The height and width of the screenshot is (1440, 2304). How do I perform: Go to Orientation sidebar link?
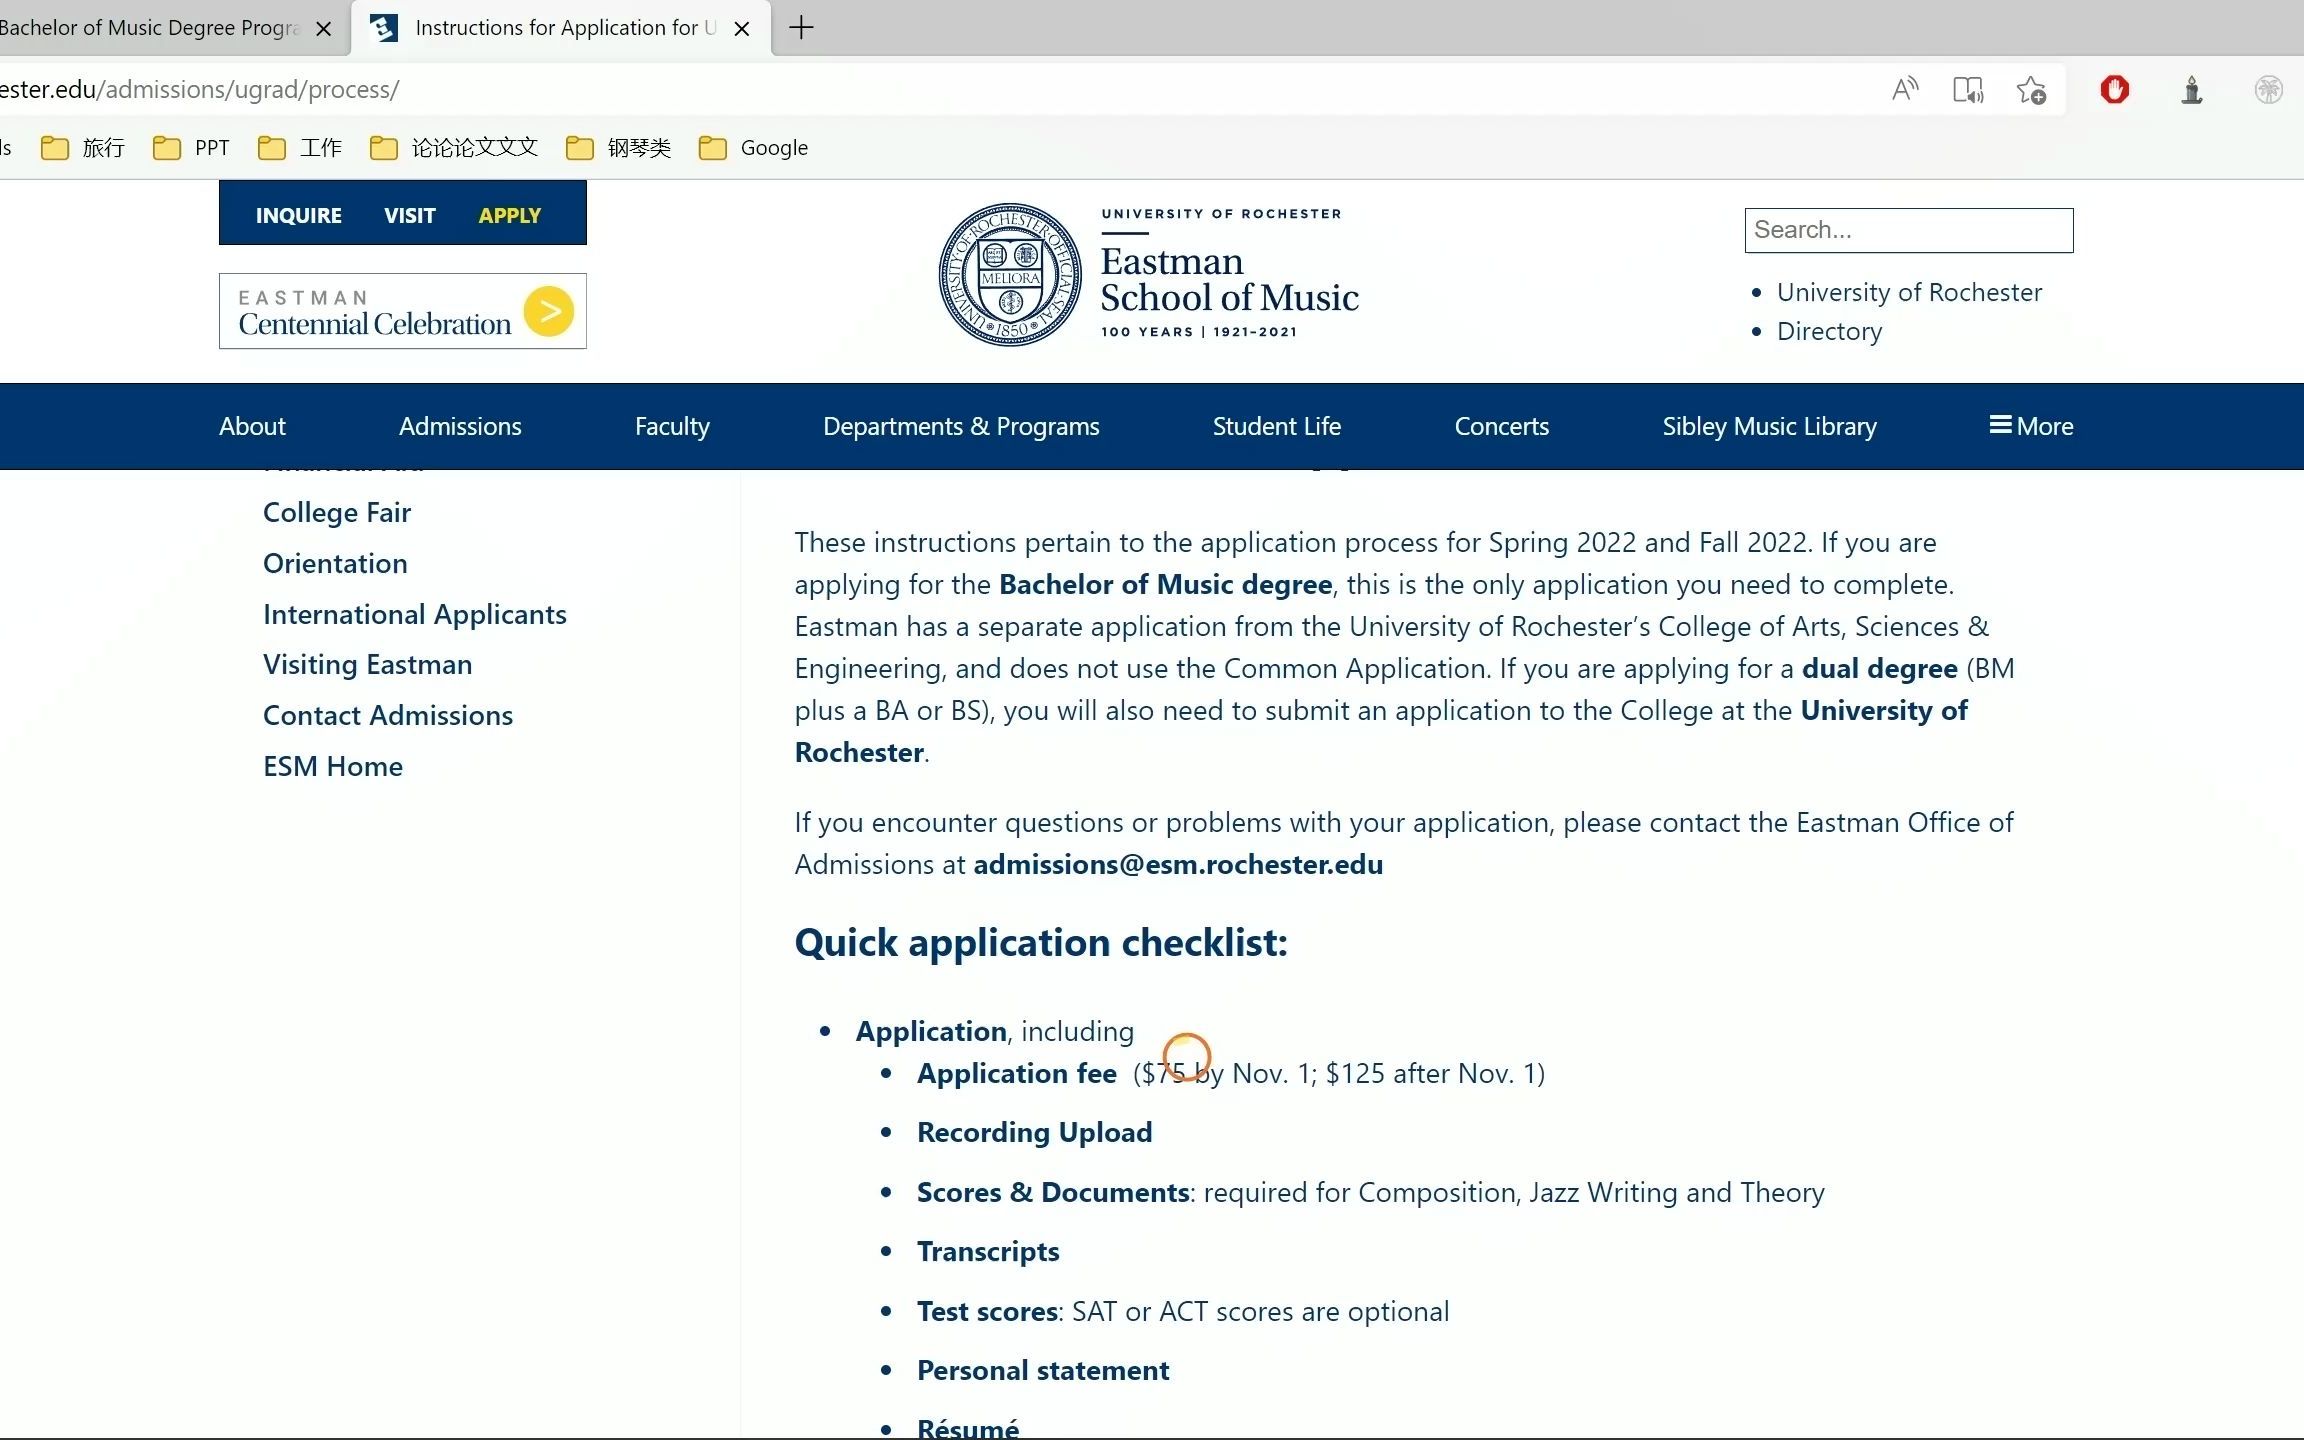click(335, 563)
